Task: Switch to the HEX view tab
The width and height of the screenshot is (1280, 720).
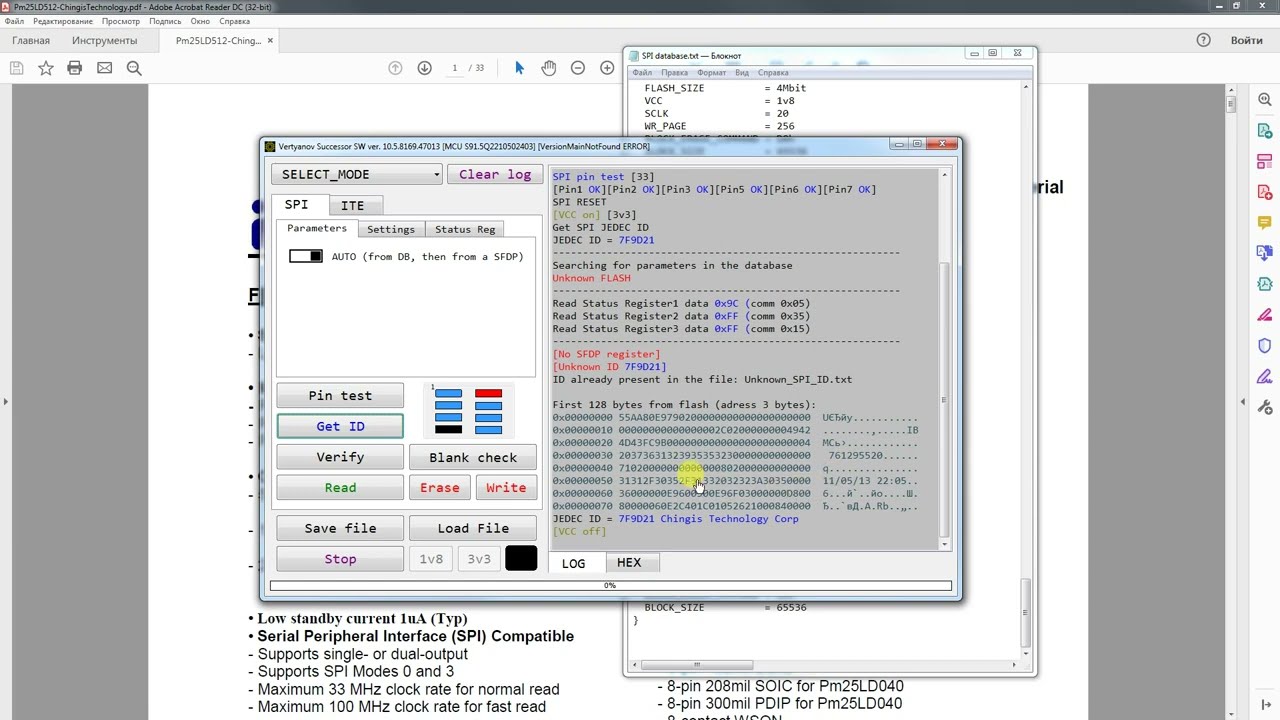Action: [x=629, y=562]
